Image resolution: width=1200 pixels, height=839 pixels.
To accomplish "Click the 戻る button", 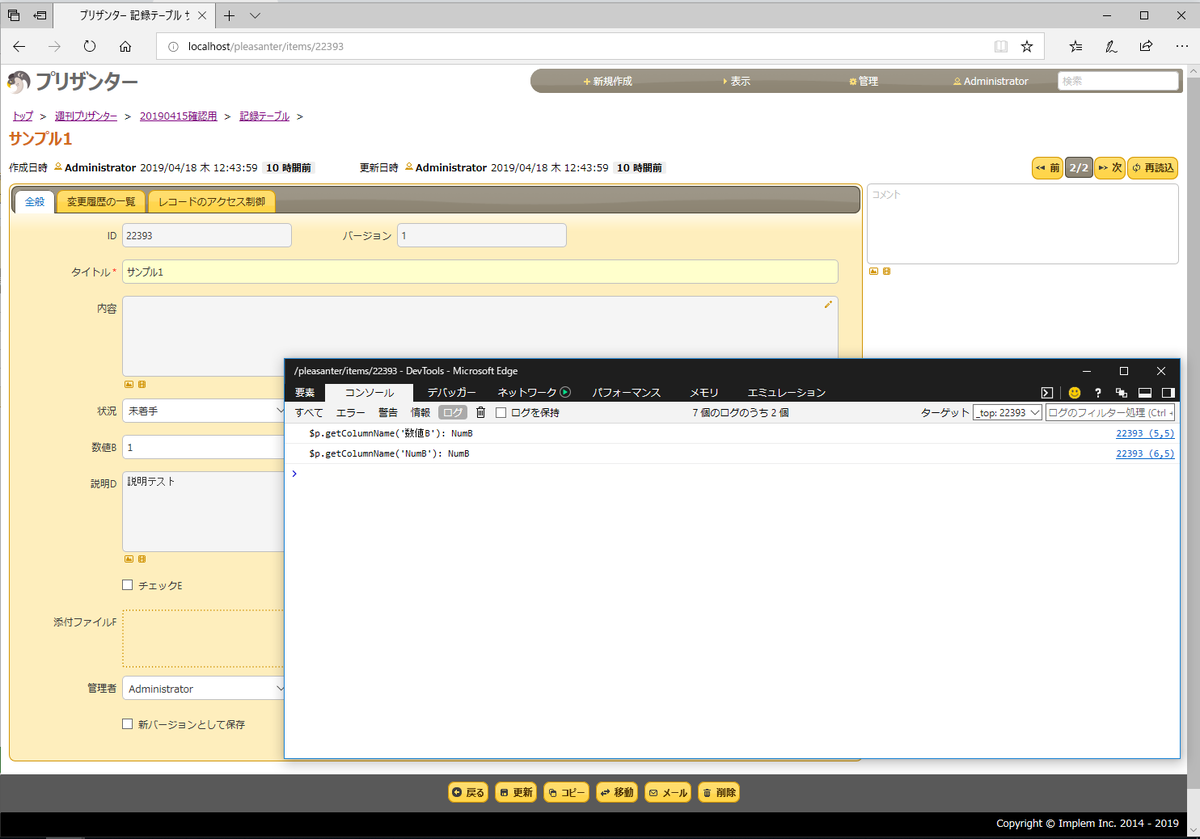I will (x=468, y=792).
